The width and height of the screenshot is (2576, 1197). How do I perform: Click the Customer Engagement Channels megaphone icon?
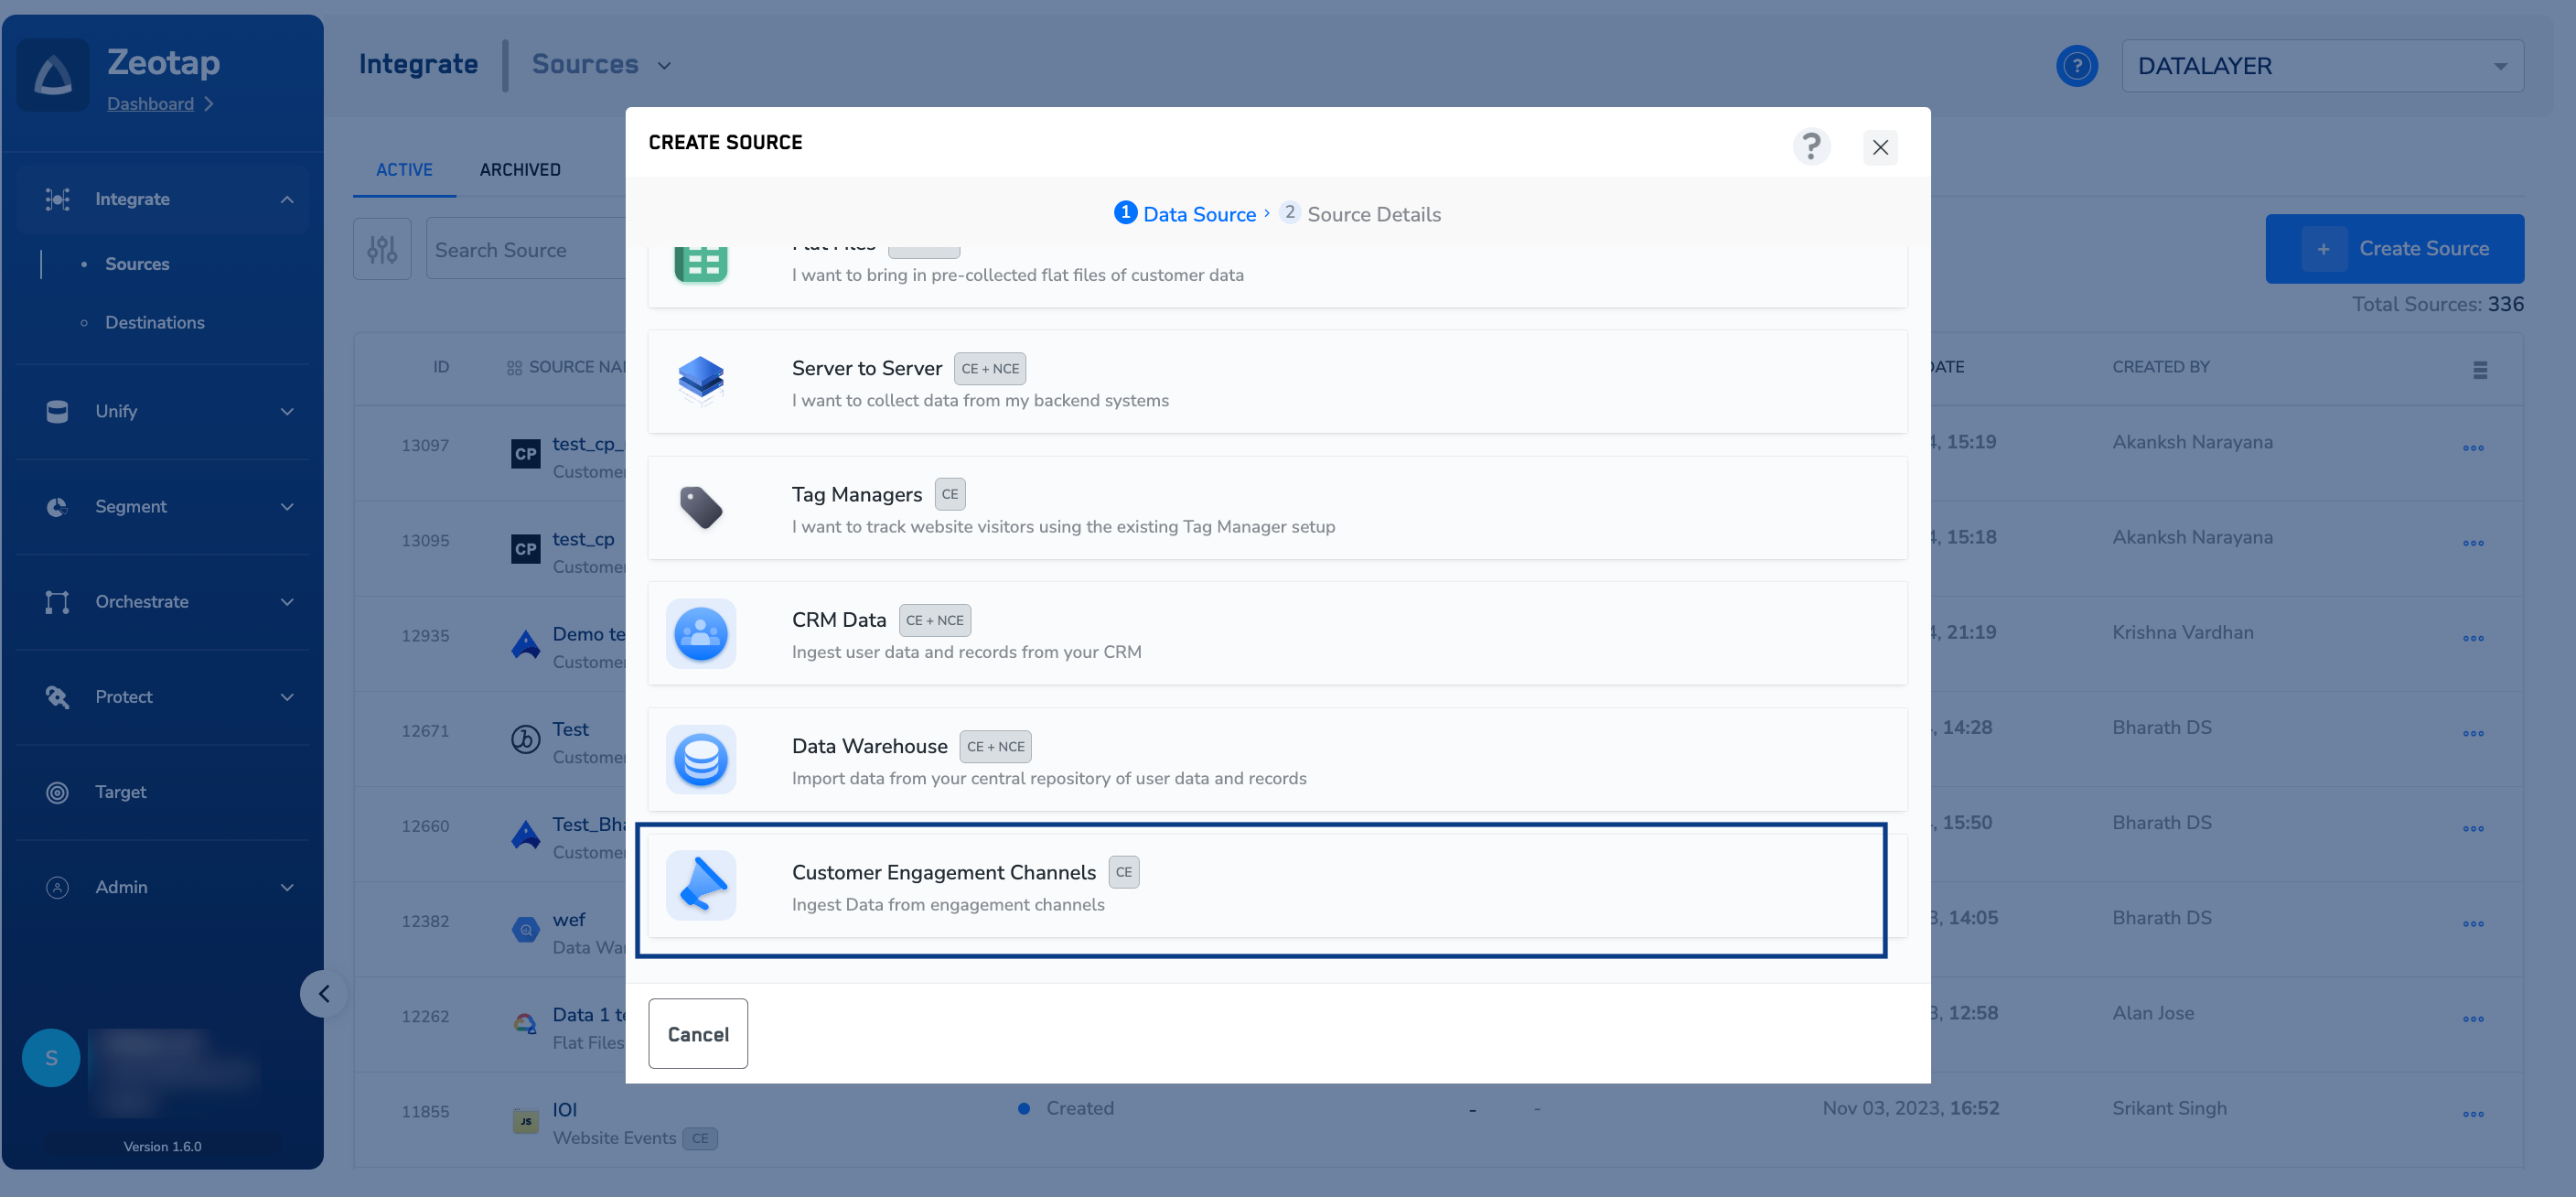coord(700,885)
